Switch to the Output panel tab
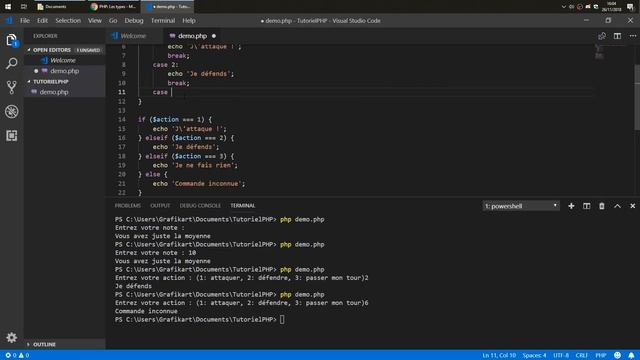640x360 pixels. 160,206
